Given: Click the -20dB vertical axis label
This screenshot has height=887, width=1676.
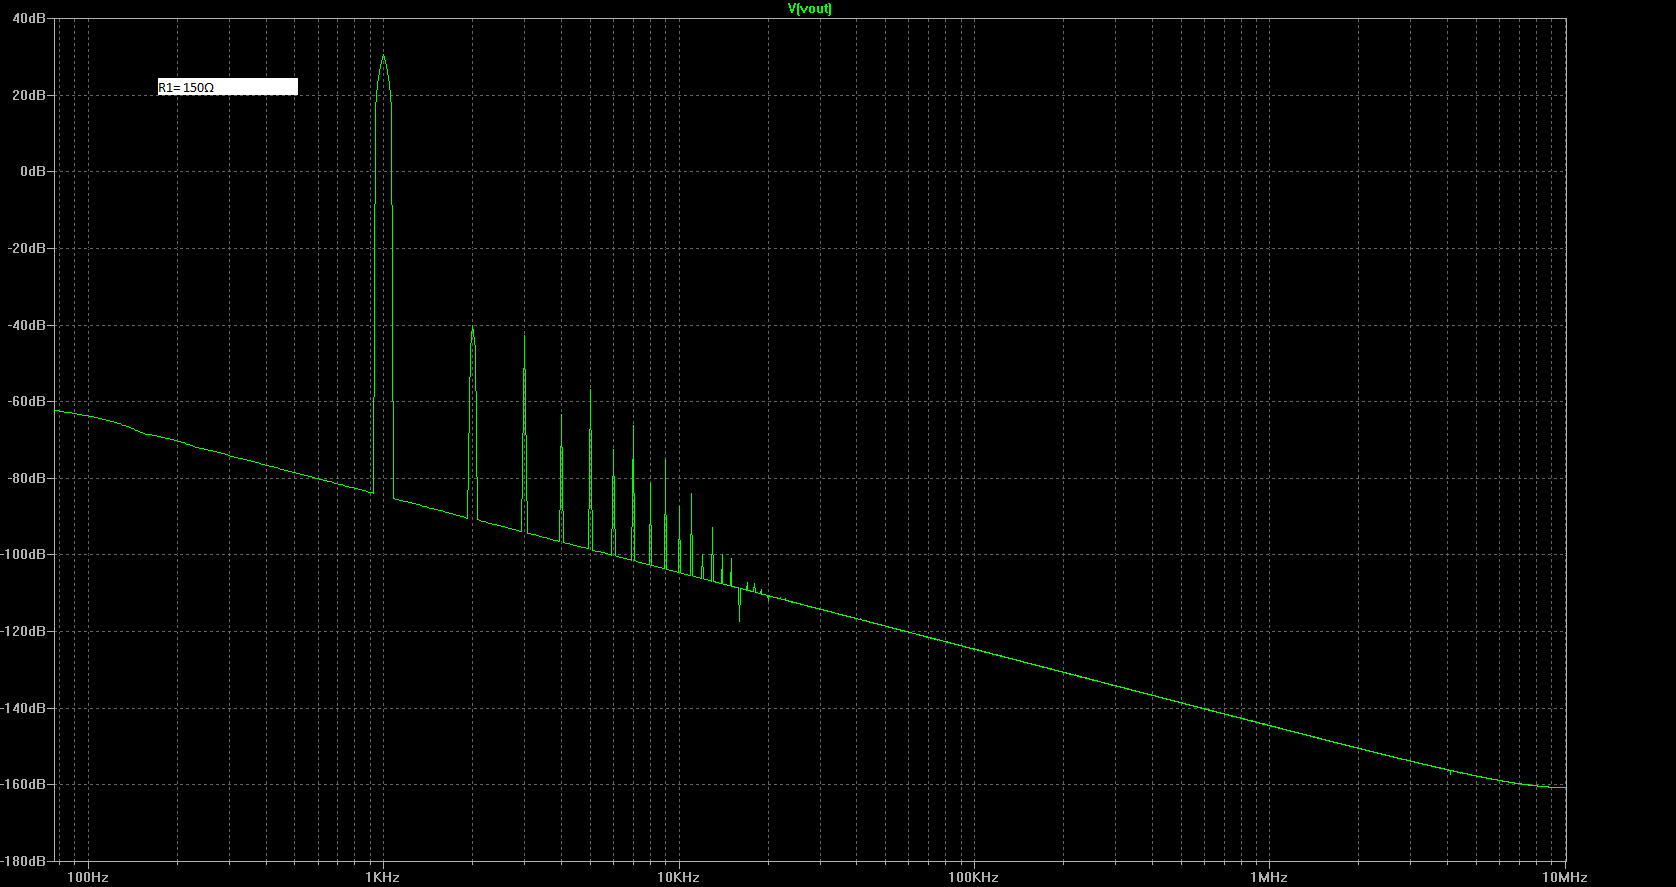Looking at the screenshot, I should pyautogui.click(x=28, y=248).
